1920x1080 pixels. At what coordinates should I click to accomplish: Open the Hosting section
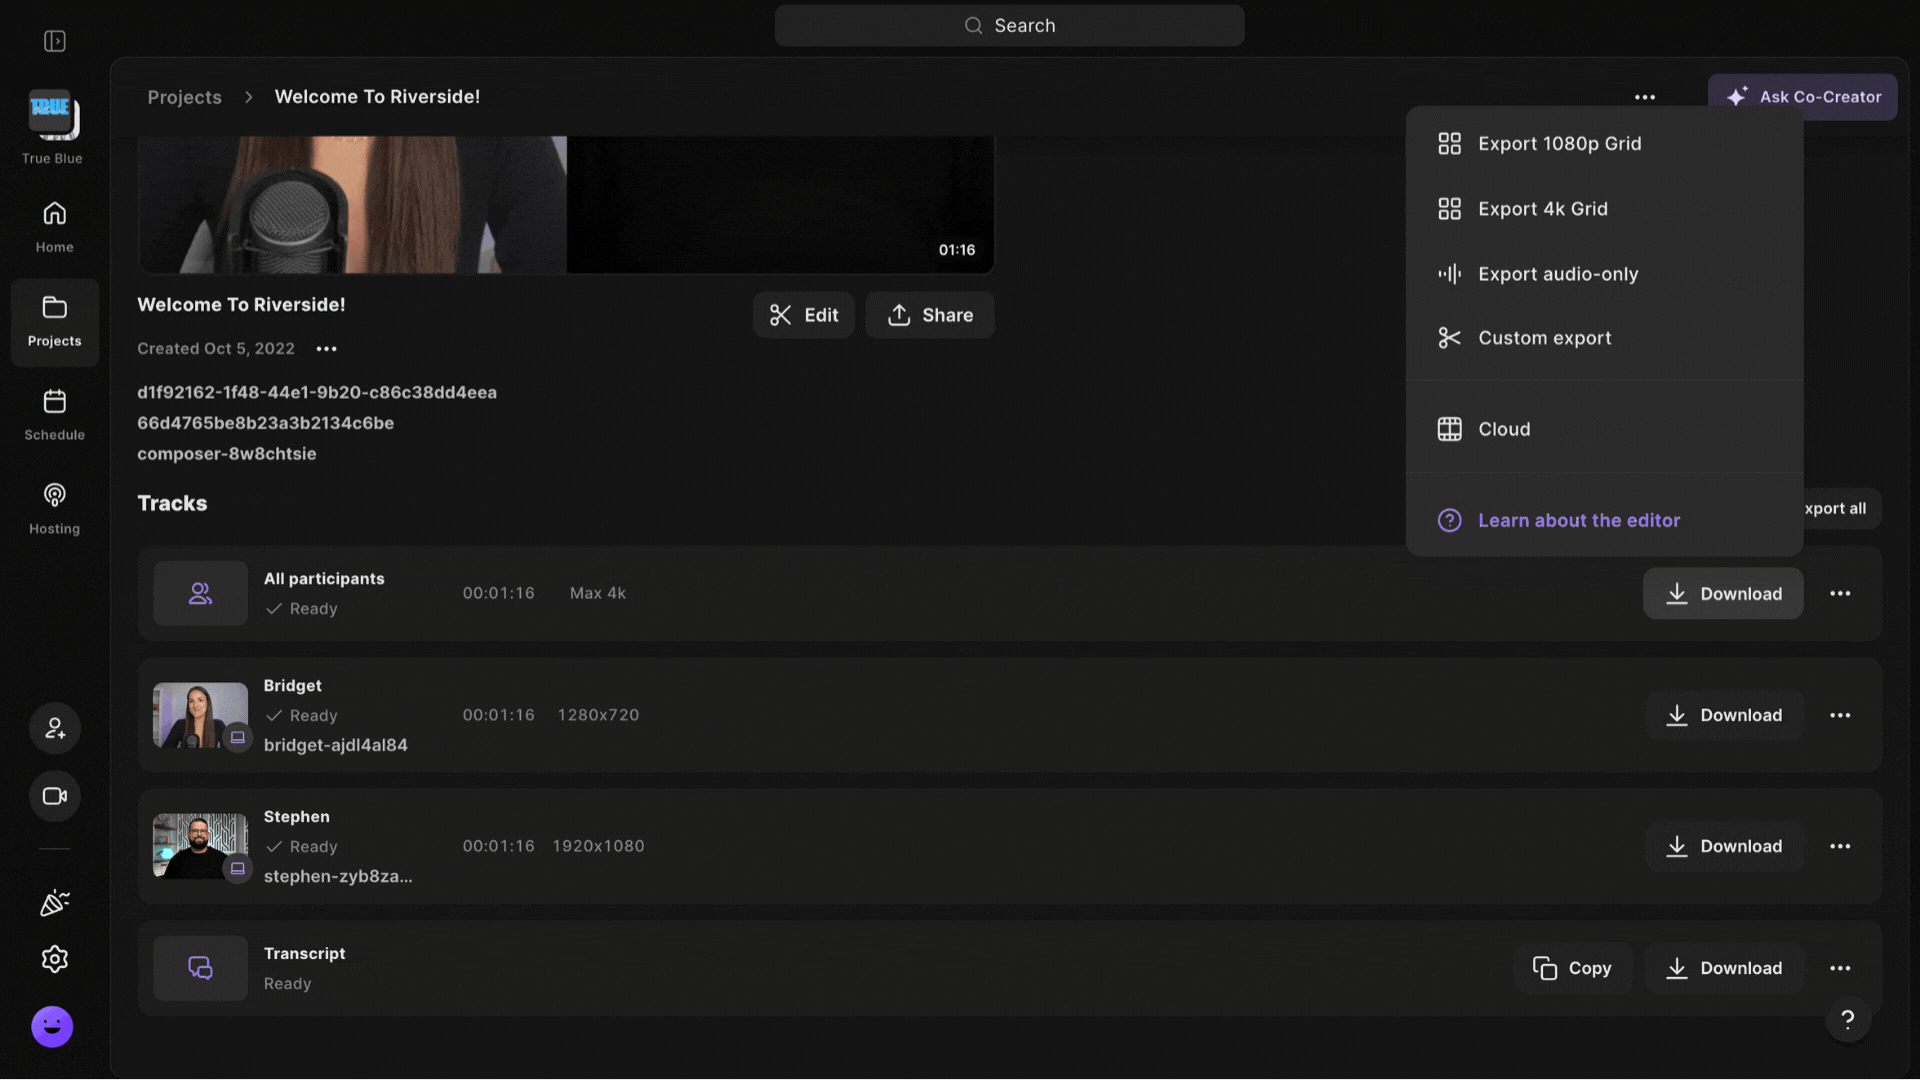(54, 508)
